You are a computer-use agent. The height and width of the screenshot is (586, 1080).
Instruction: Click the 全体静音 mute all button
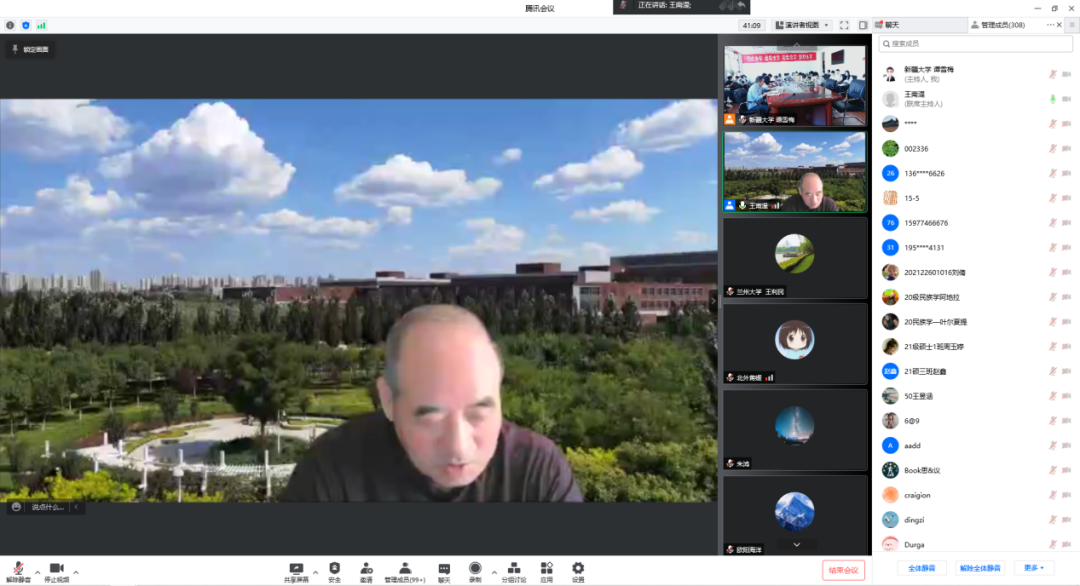pyautogui.click(x=921, y=568)
